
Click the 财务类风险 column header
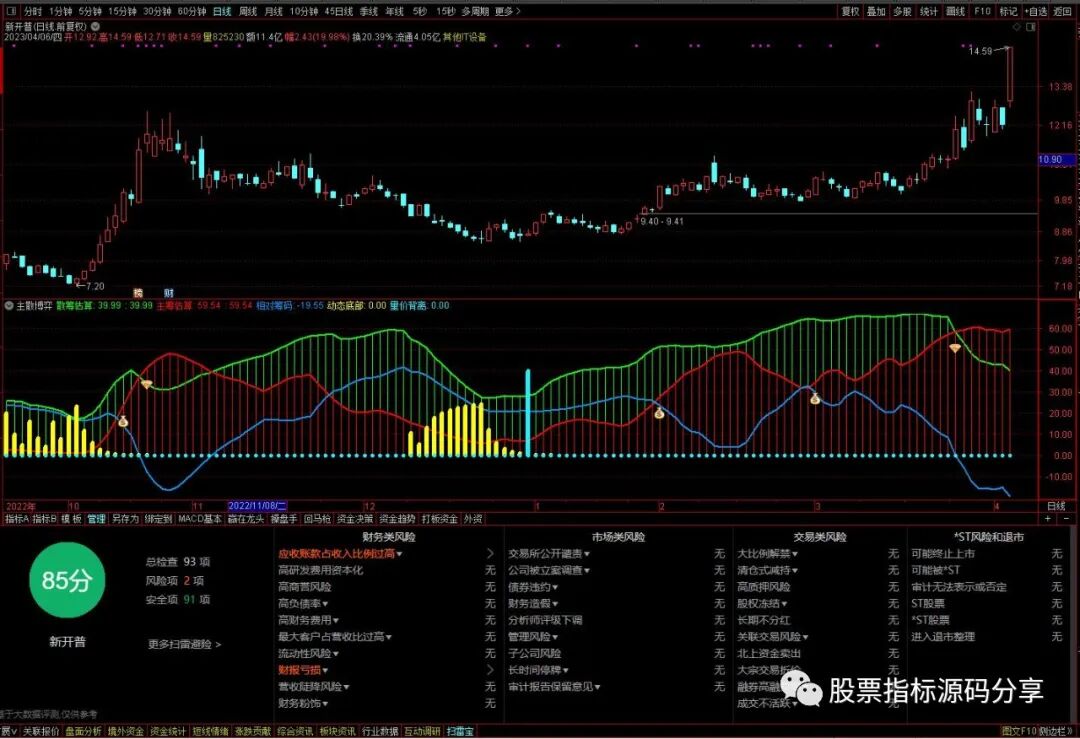pos(389,537)
